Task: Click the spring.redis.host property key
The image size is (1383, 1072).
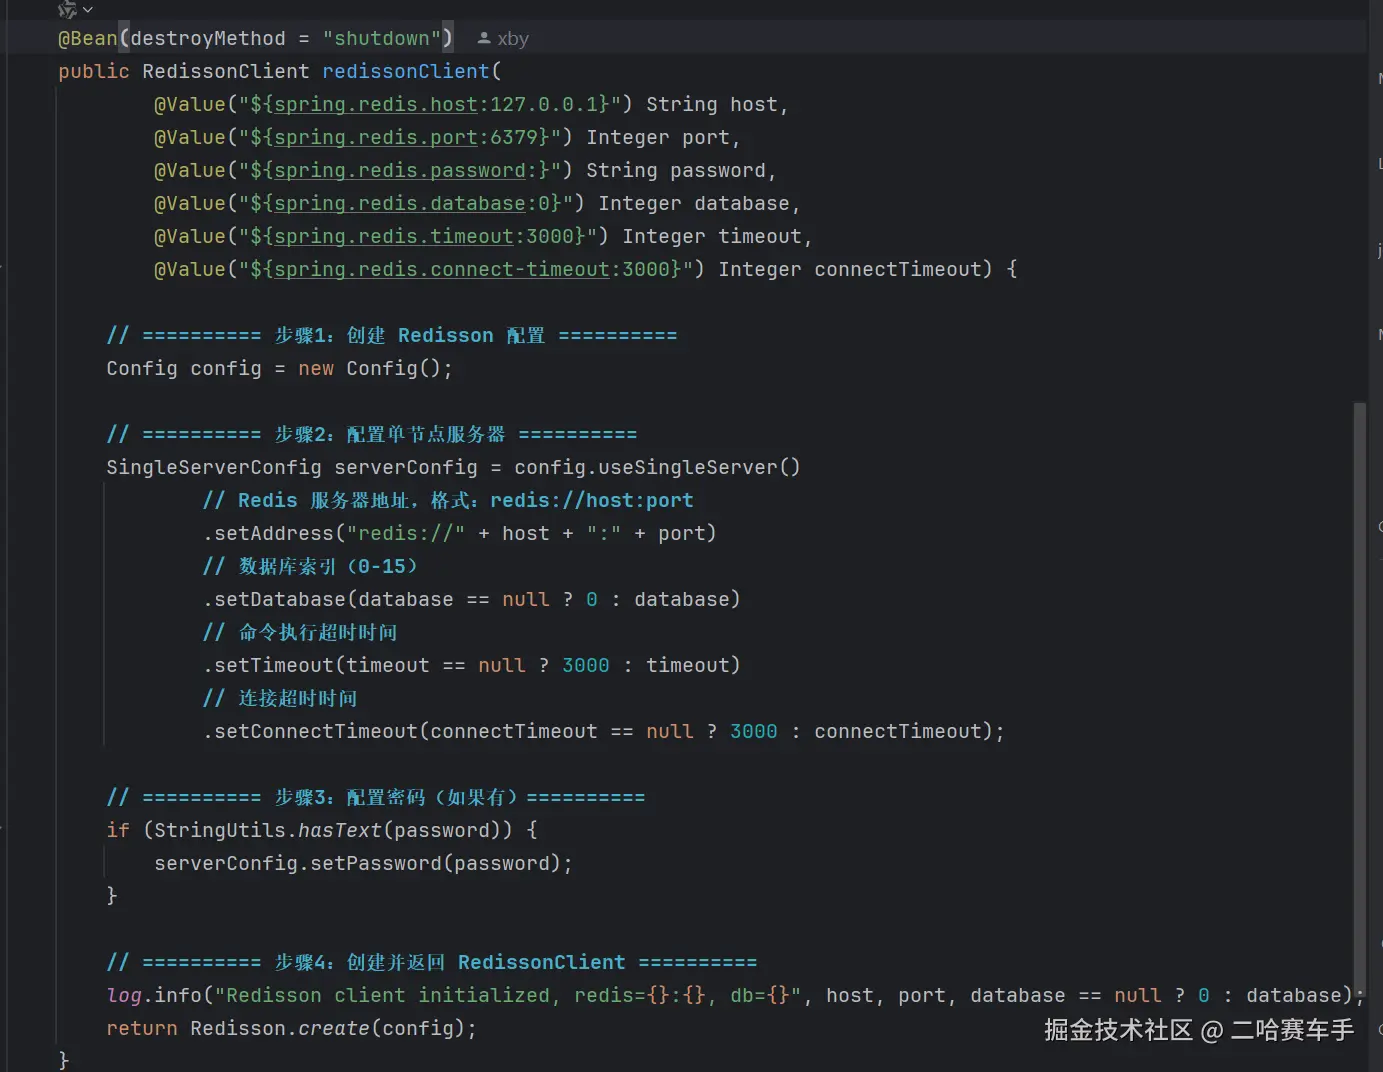Action: pos(376,104)
